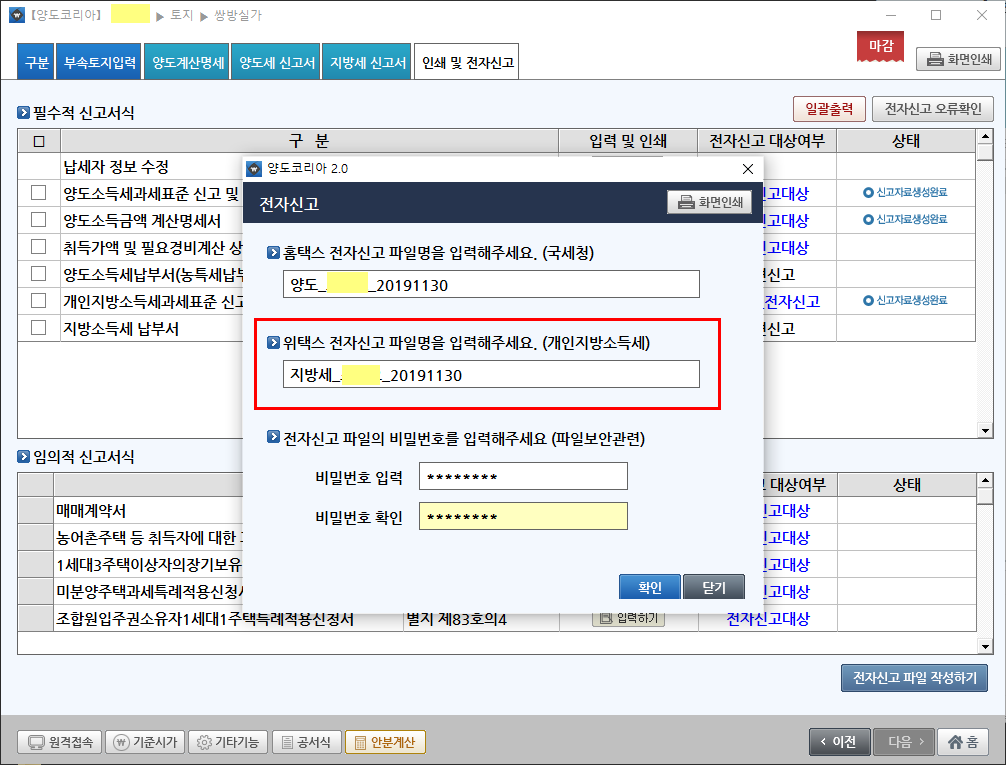Check 양도소득세납부서 row checkbox
Viewport: 1006px width, 765px height.
point(39,273)
